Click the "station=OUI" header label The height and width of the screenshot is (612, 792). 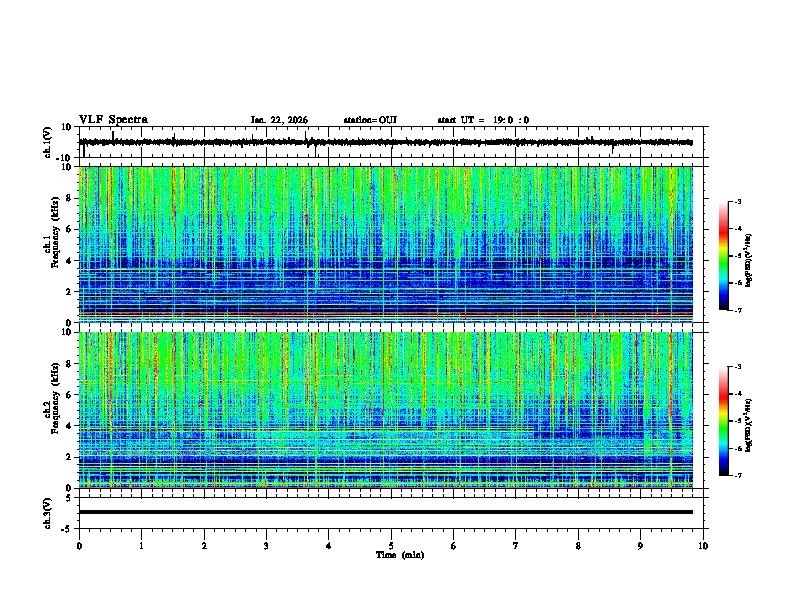(370, 120)
